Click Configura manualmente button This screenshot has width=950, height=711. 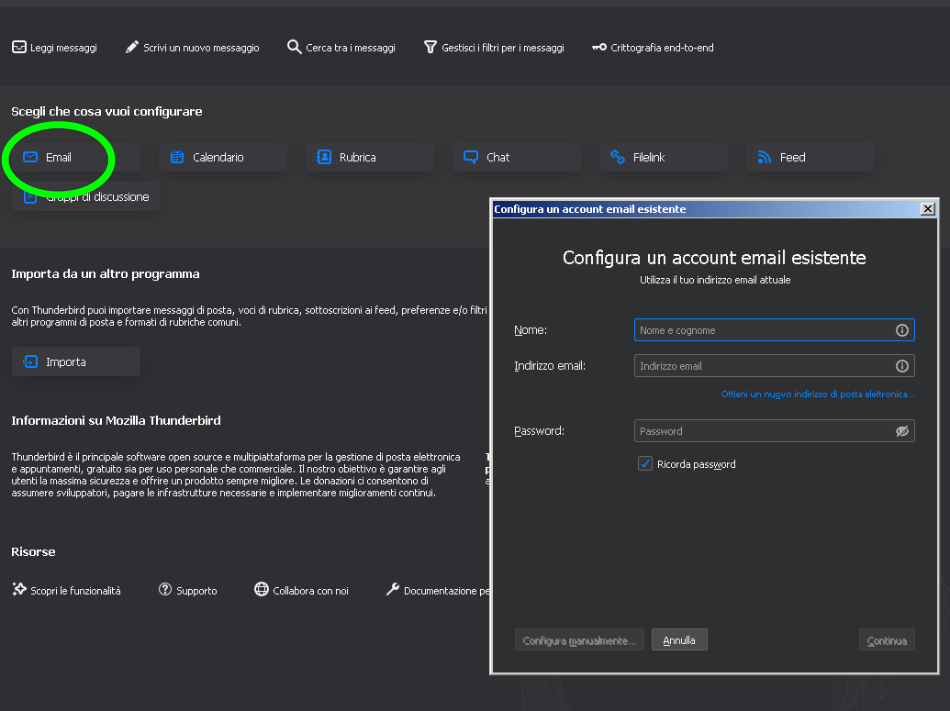579,640
